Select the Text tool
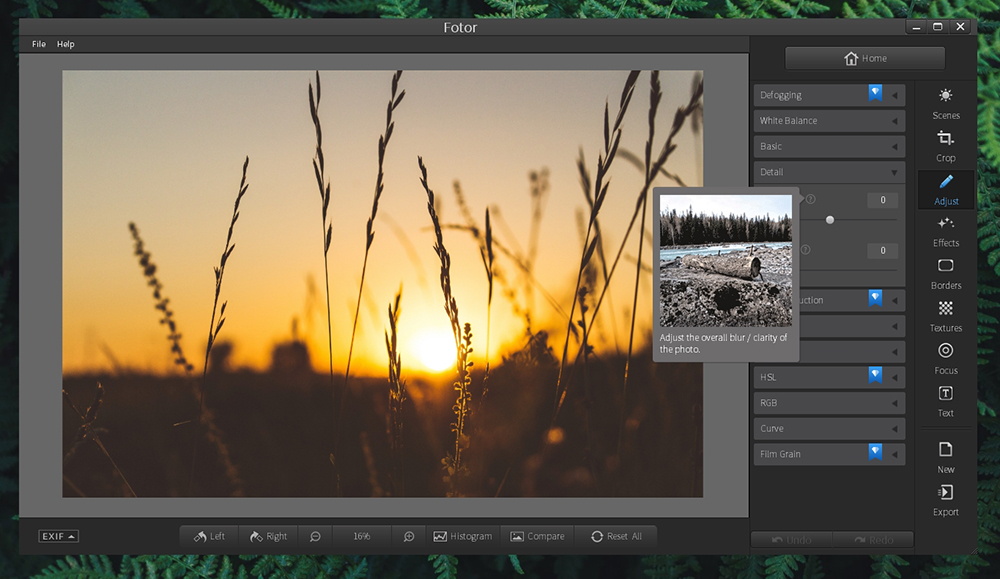Viewport: 1000px width, 579px height. point(945,403)
